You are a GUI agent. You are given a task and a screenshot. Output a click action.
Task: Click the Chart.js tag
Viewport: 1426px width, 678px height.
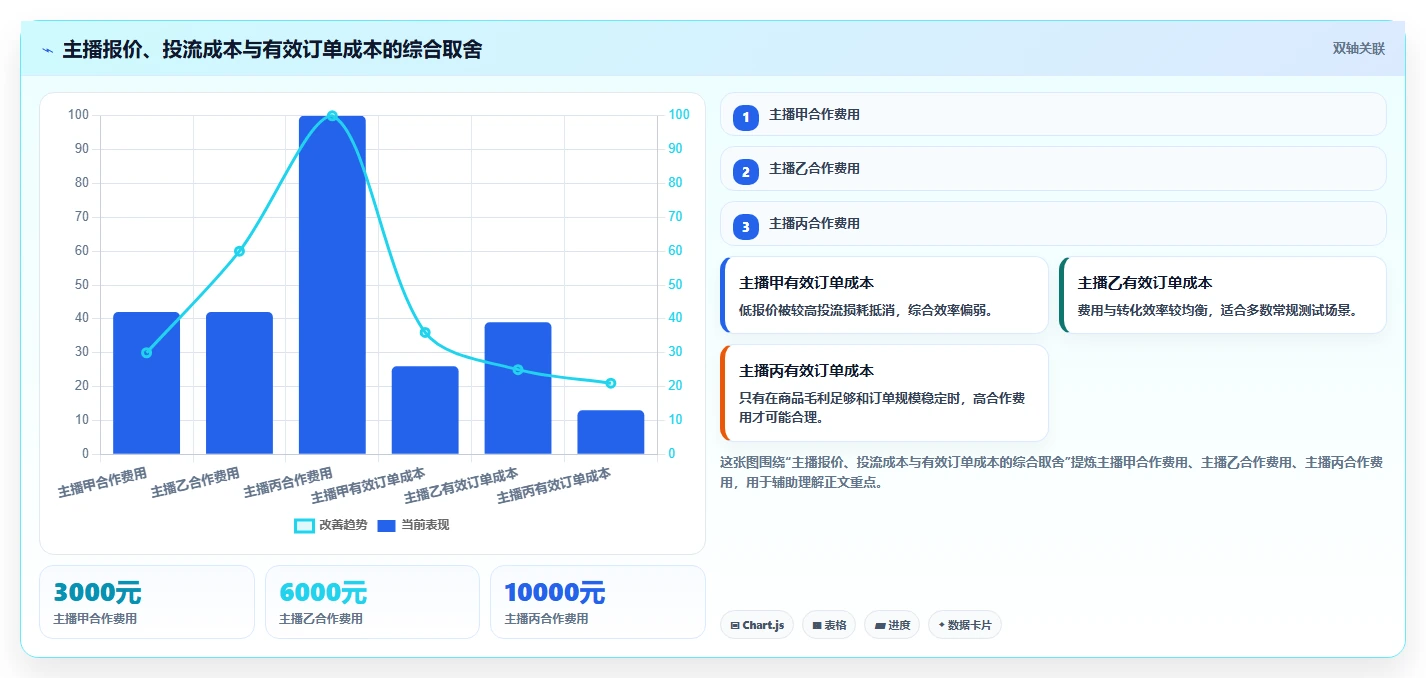point(757,625)
